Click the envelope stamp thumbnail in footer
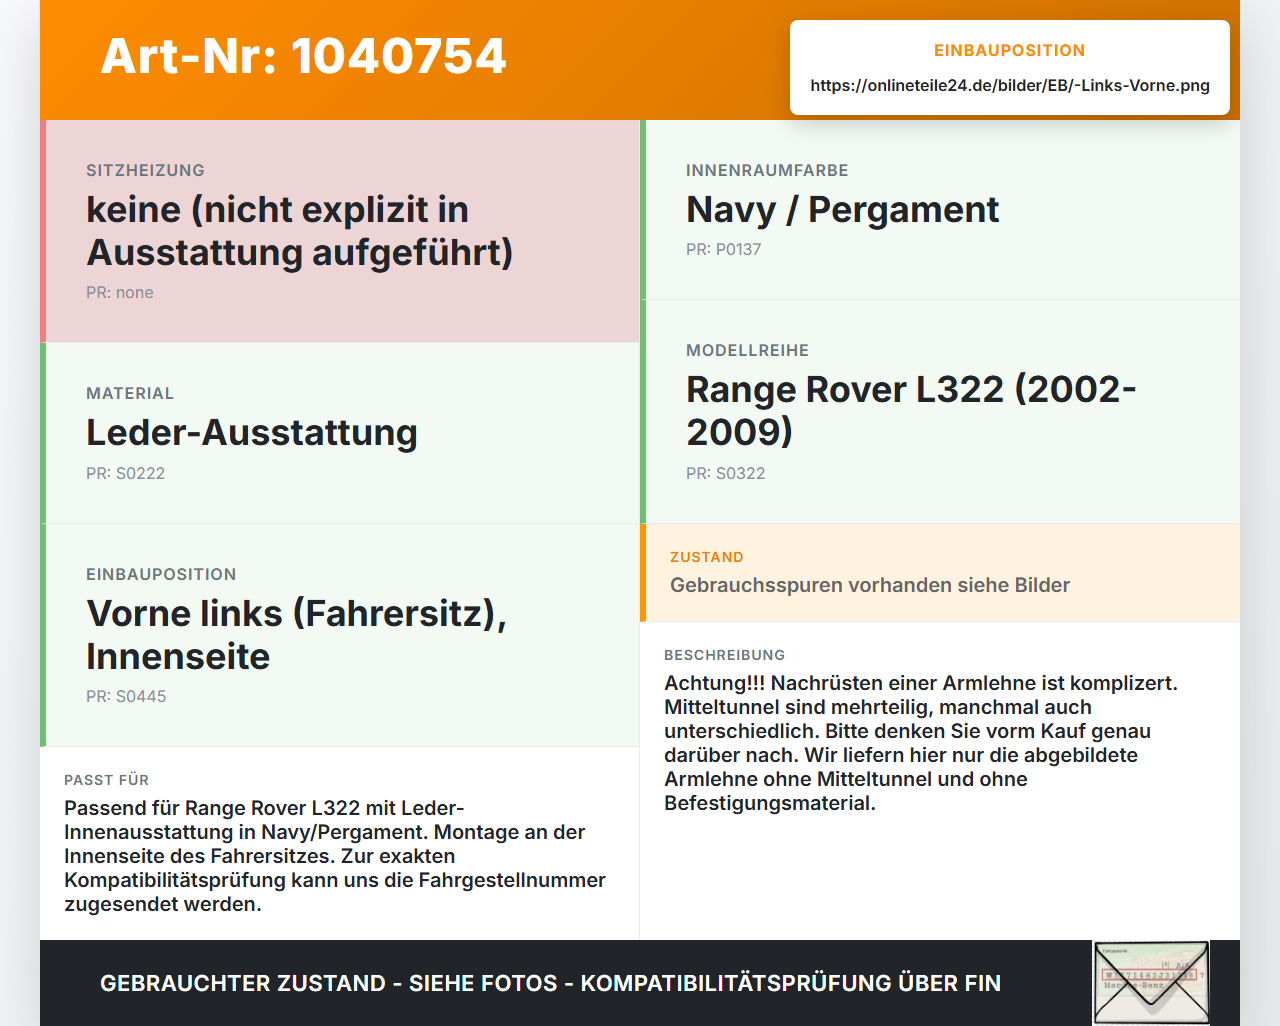 click(1151, 983)
